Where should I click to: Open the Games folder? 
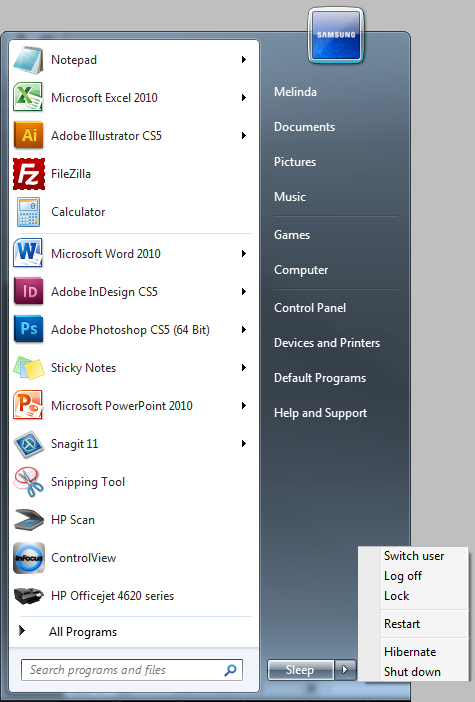click(292, 235)
